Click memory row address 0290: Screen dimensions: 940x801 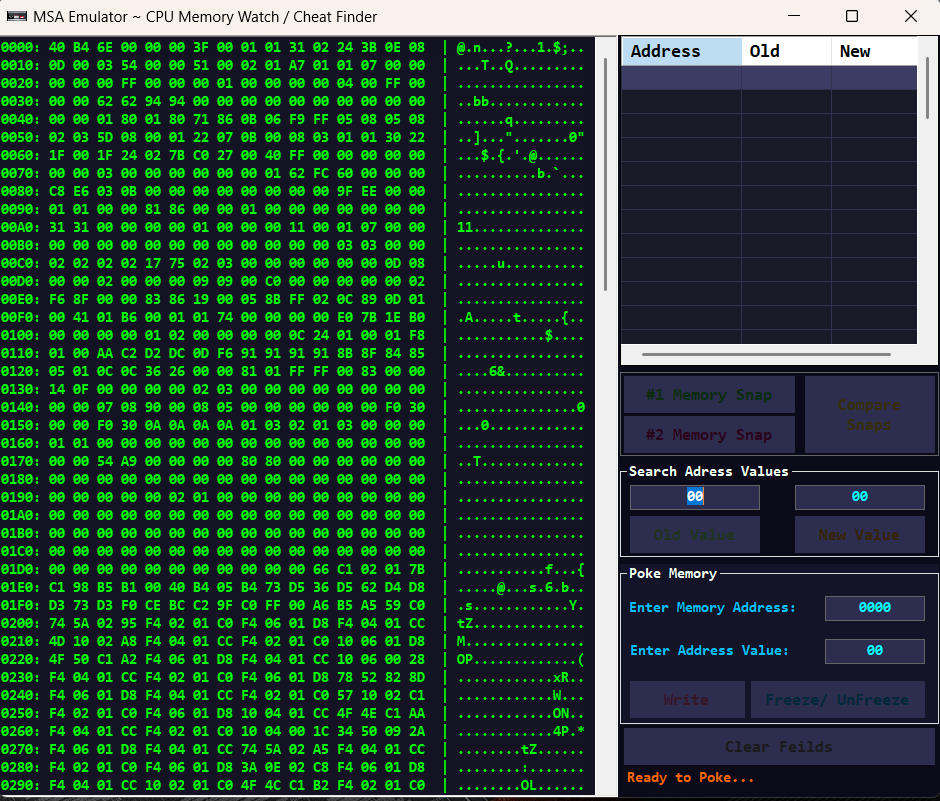point(20,785)
